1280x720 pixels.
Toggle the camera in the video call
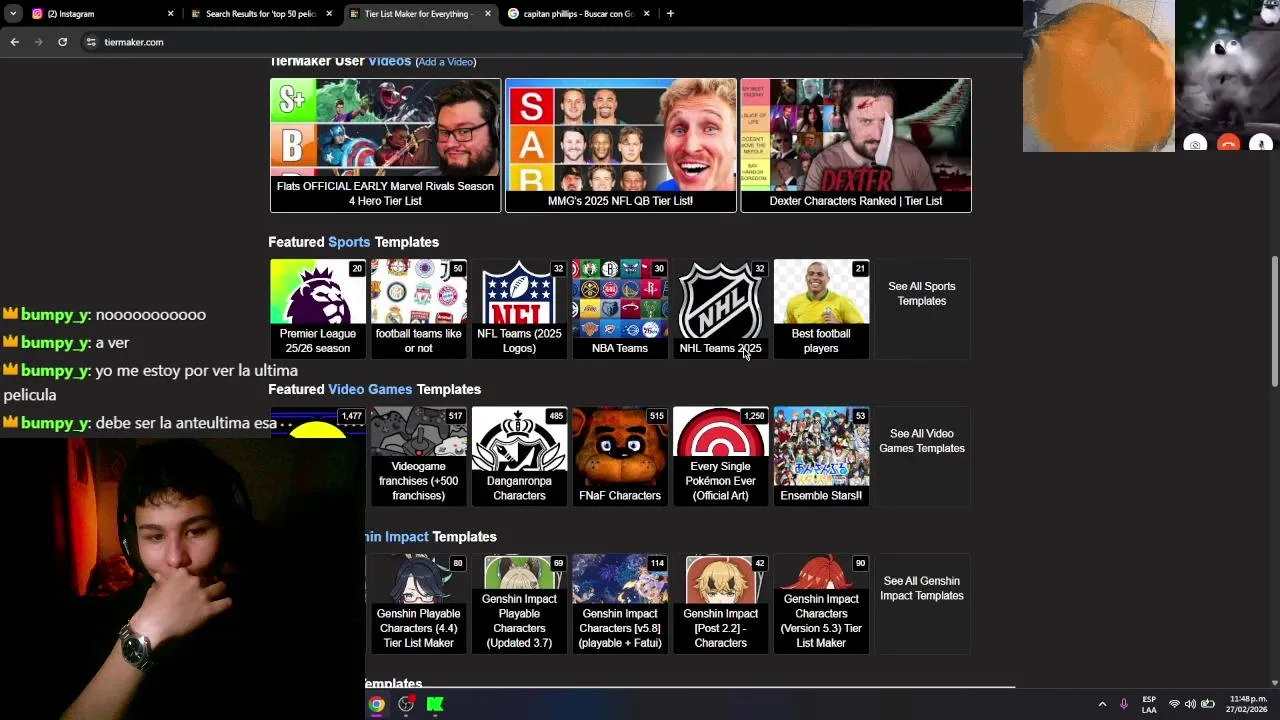[1195, 144]
